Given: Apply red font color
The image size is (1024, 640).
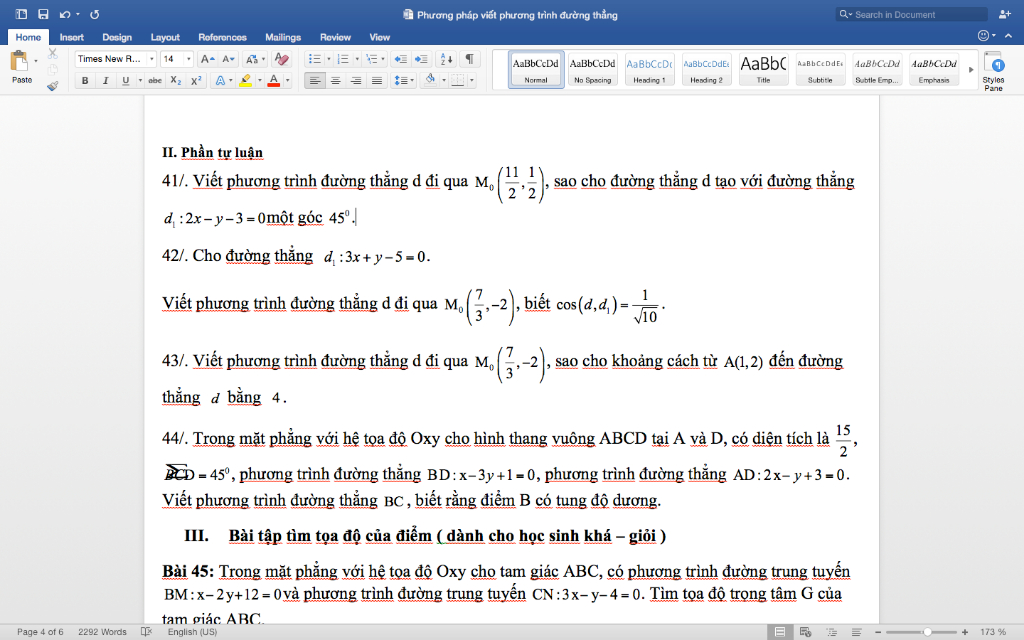Looking at the screenshot, I should click(274, 80).
